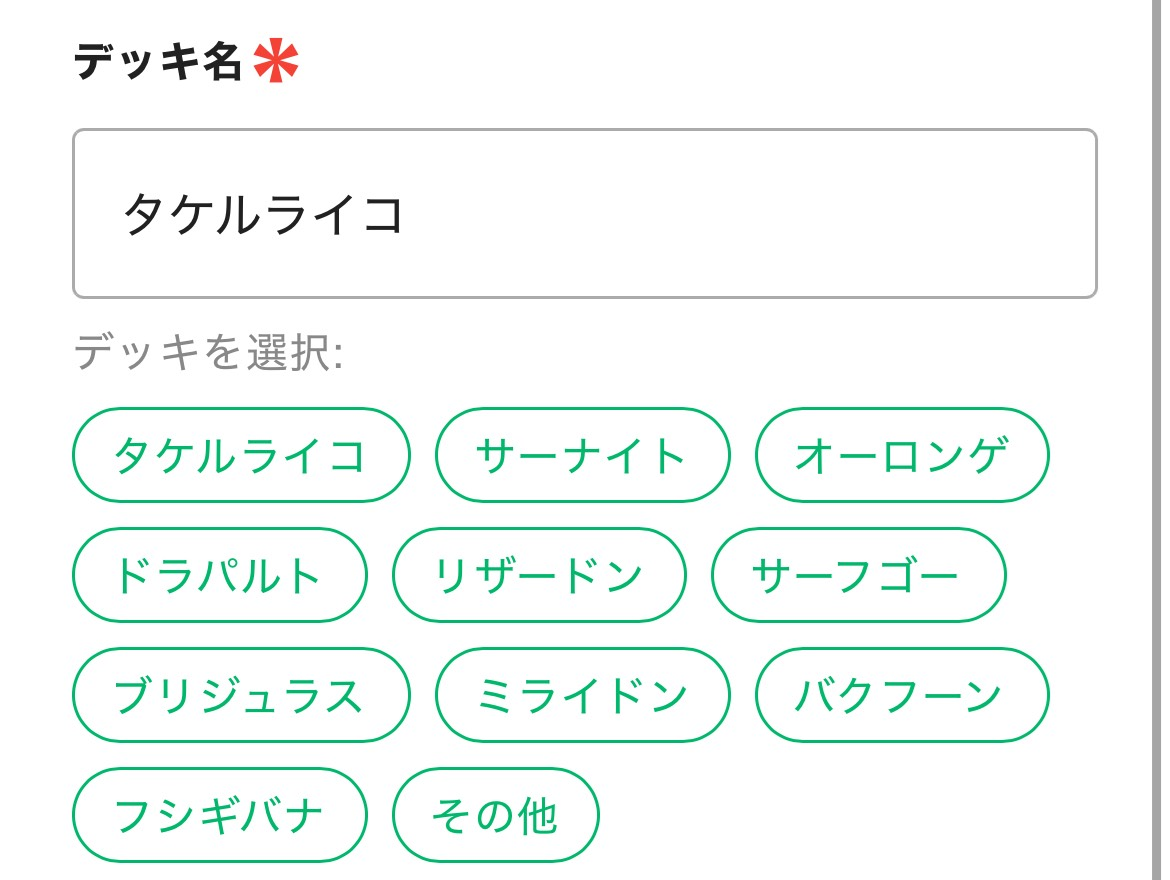Click the red required asterisk
1170x880 pixels.
point(275,62)
